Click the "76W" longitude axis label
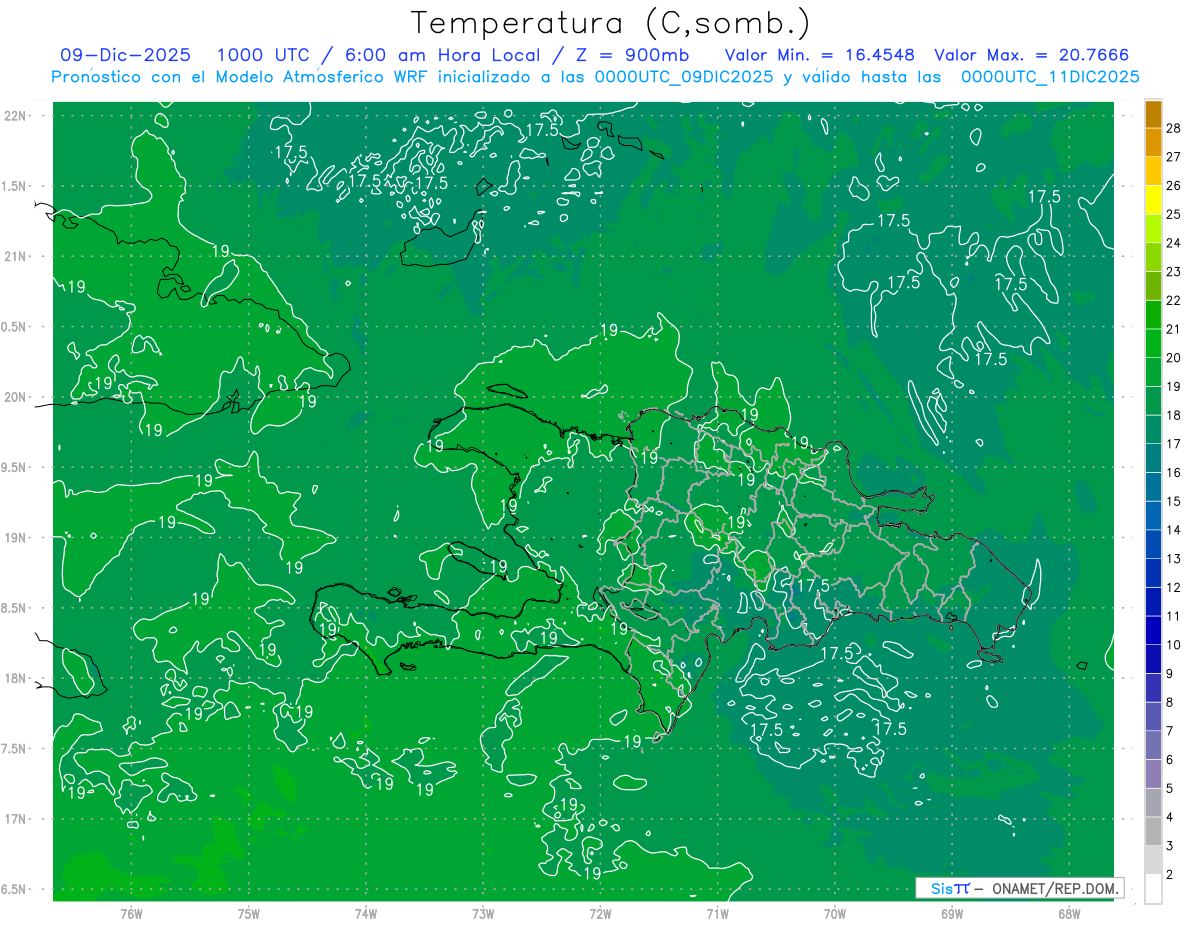1200x927 pixels. pos(130,913)
